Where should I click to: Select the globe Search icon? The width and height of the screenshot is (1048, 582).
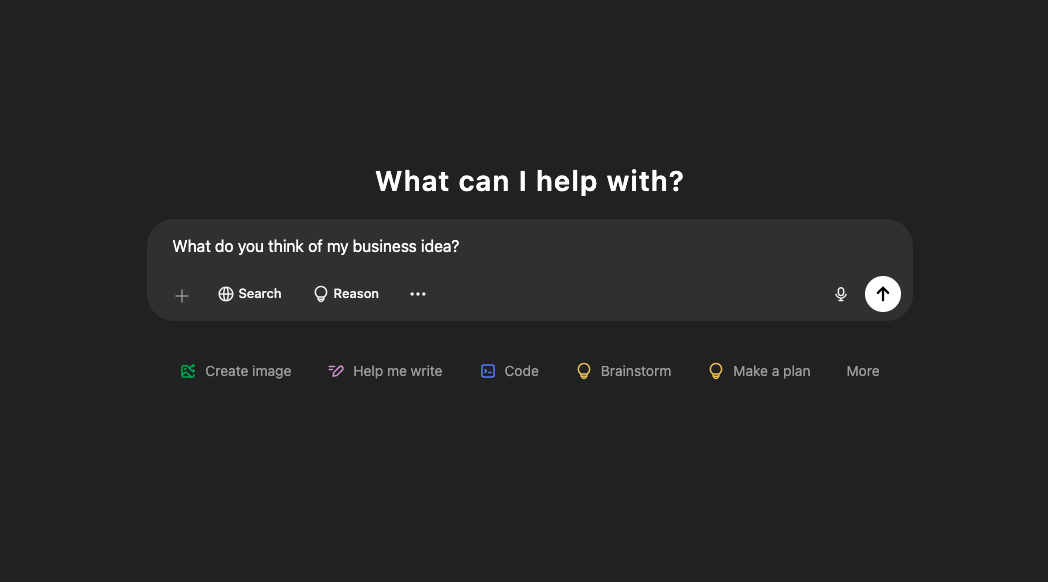225,293
